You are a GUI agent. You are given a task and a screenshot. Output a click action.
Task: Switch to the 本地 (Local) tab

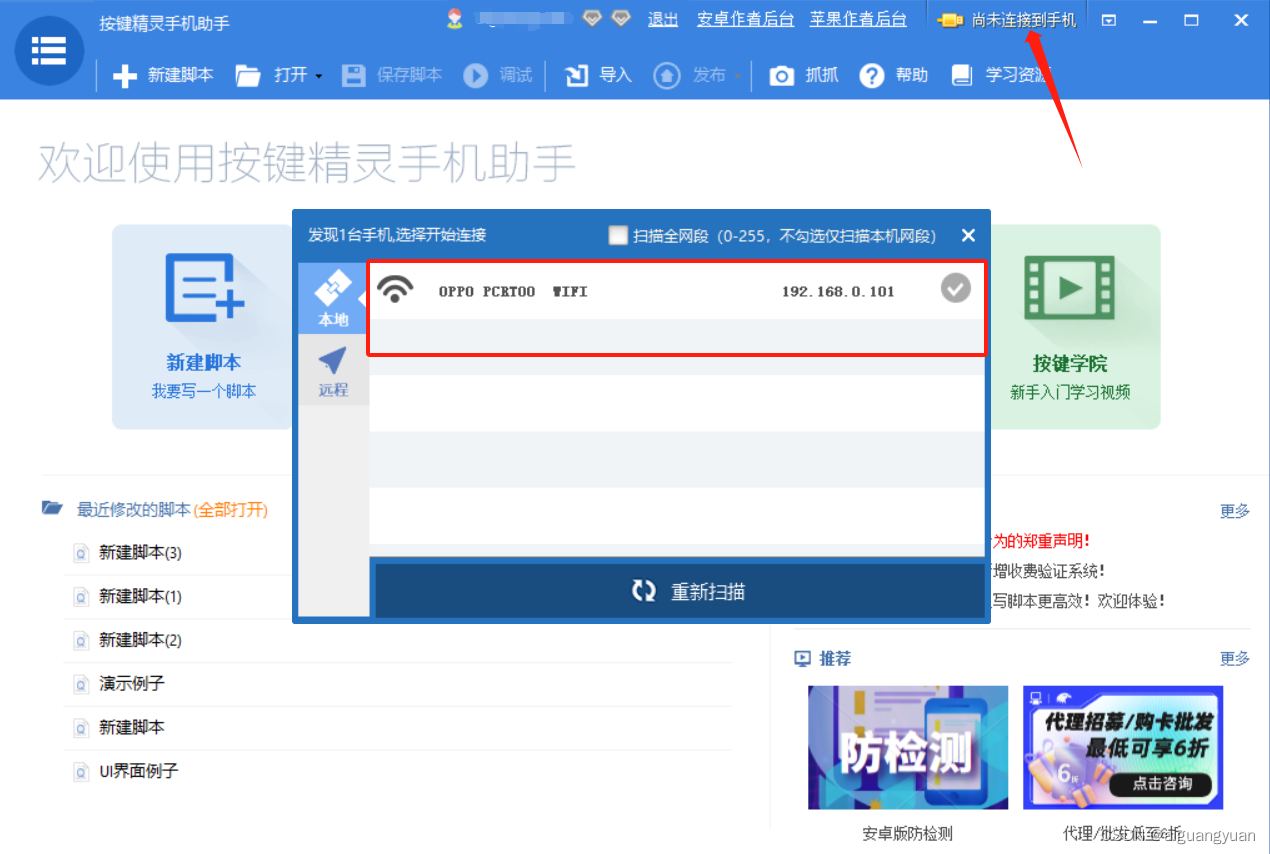coord(332,297)
